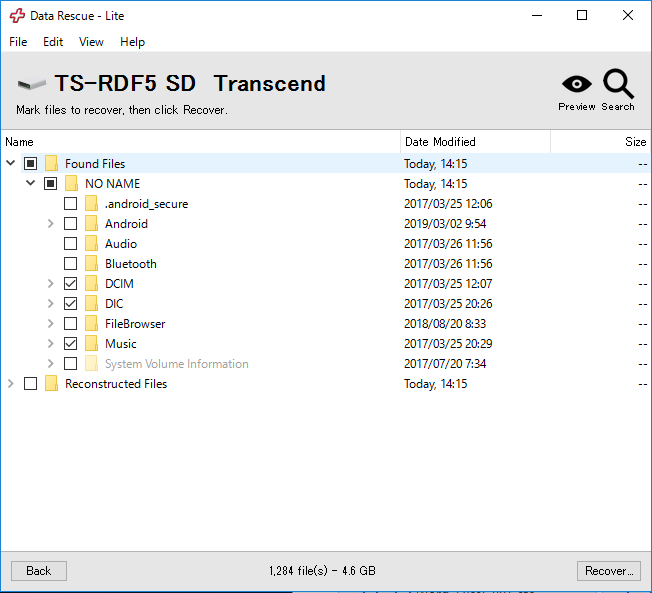Click the Recover... button
This screenshot has height=593, width=652.
(609, 571)
